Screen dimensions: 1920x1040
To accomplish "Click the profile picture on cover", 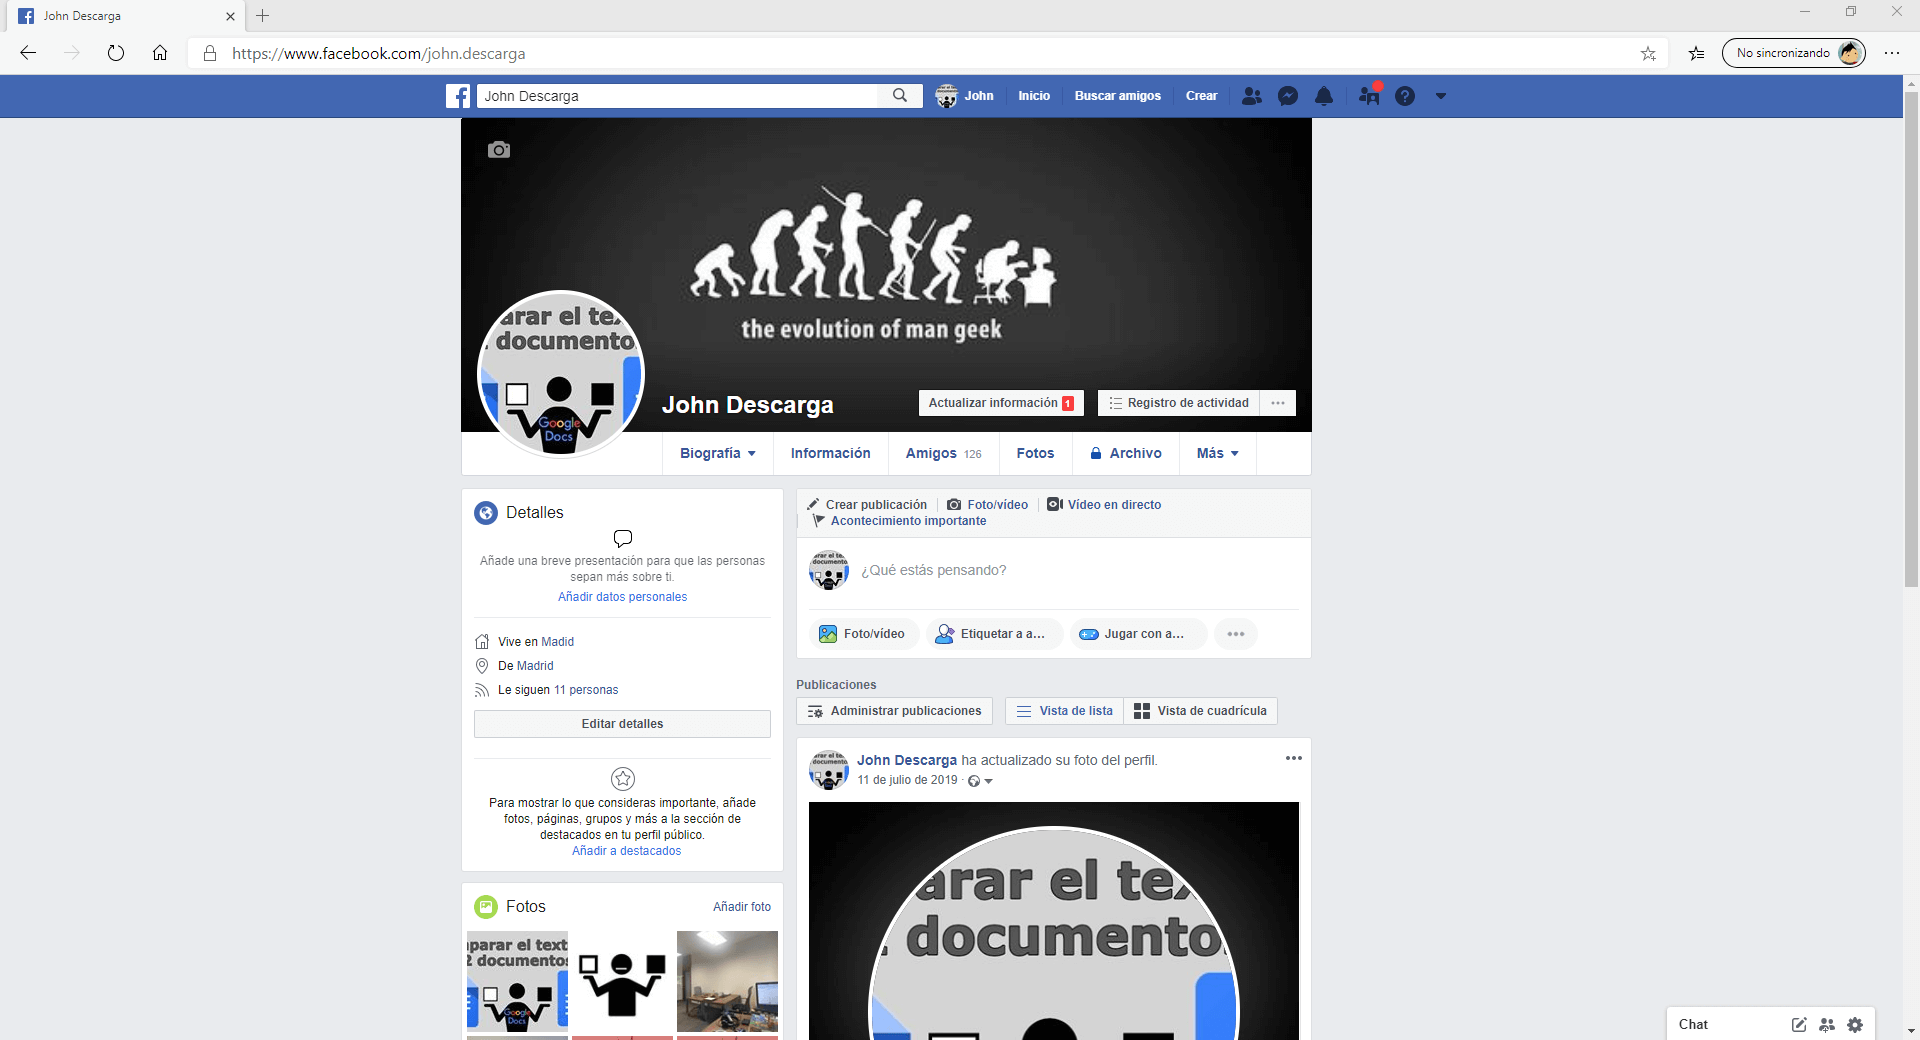I will [x=561, y=374].
